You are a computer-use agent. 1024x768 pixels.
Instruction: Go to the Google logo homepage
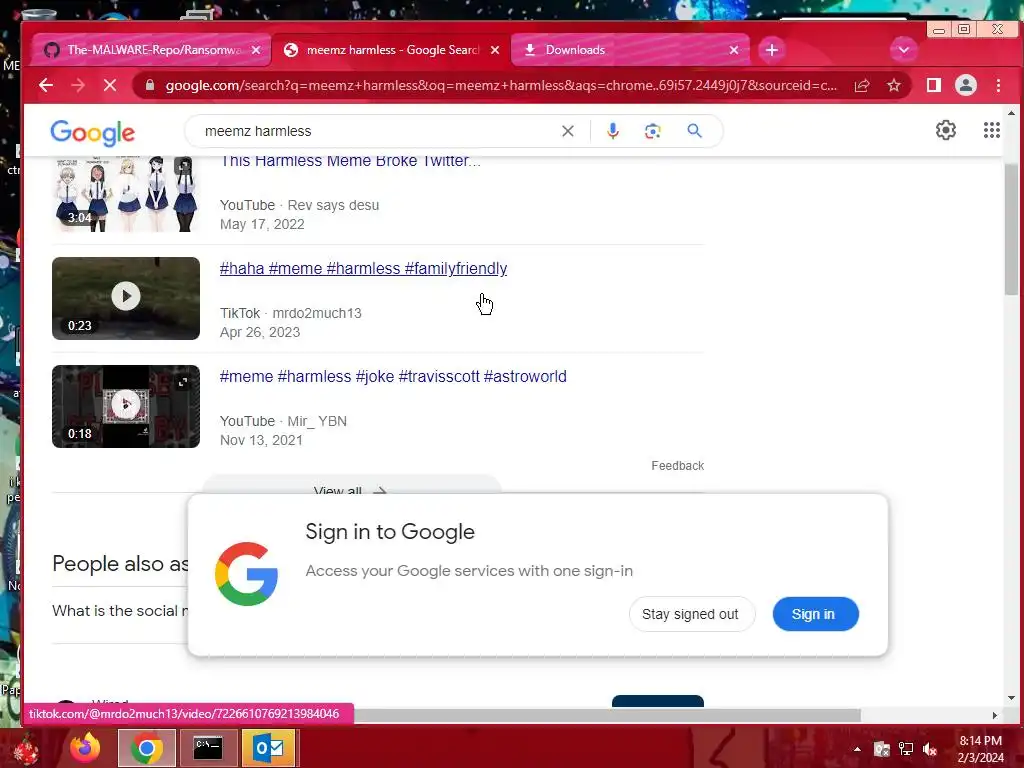pos(93,133)
